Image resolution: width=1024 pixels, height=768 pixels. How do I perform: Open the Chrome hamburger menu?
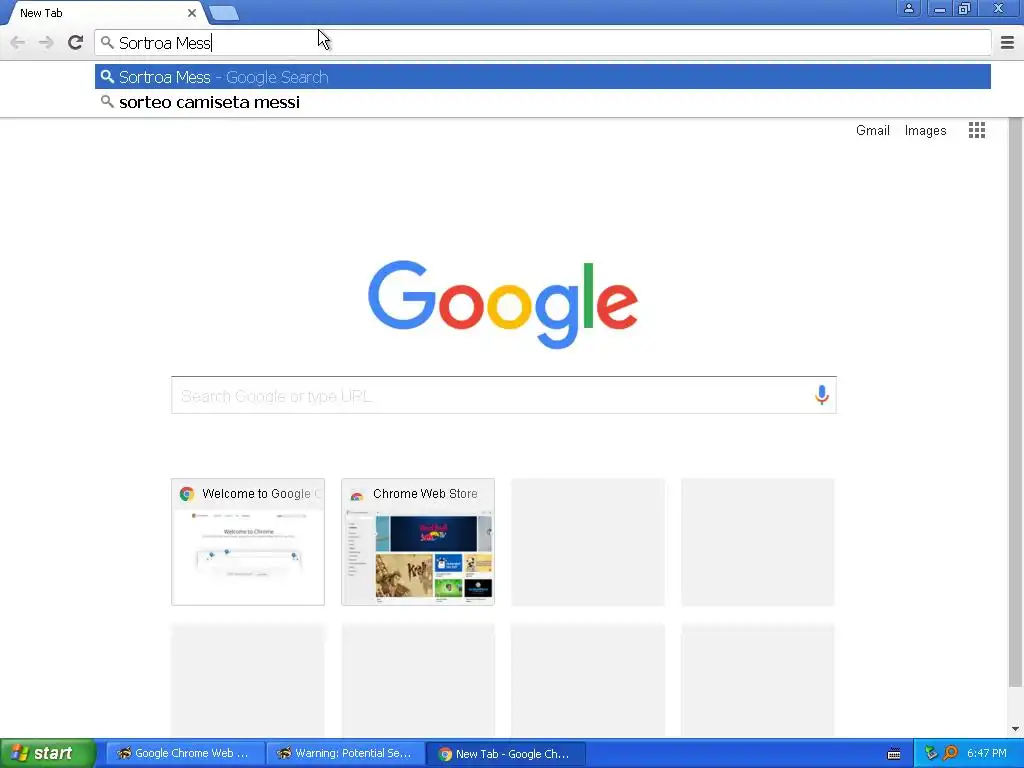pyautogui.click(x=1008, y=43)
